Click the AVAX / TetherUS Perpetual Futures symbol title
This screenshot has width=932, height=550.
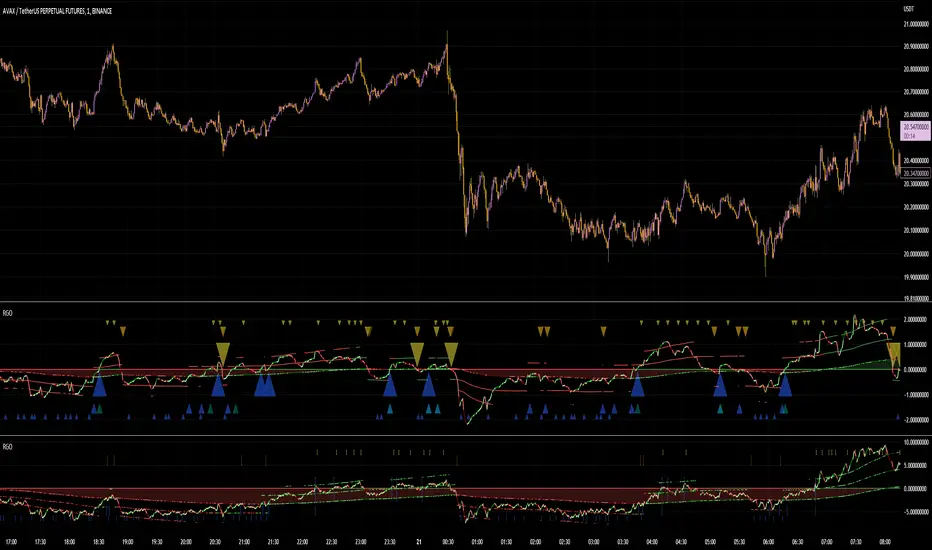pyautogui.click(x=57, y=11)
